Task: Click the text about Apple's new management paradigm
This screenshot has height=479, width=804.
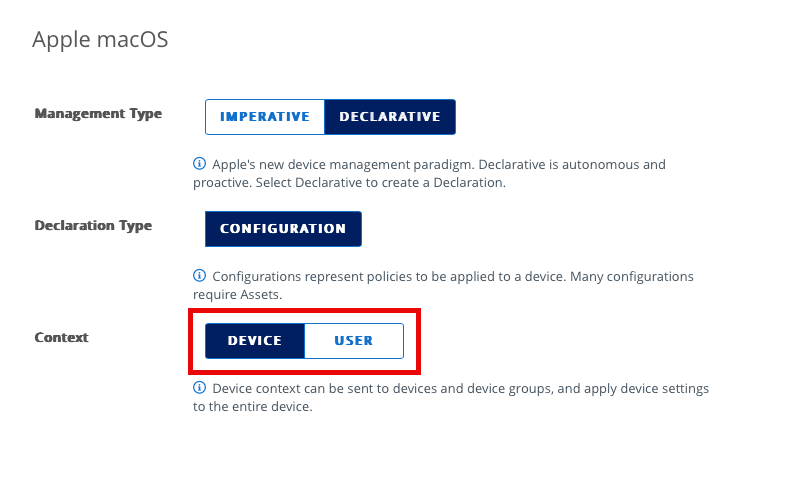Action: pyautogui.click(x=344, y=165)
